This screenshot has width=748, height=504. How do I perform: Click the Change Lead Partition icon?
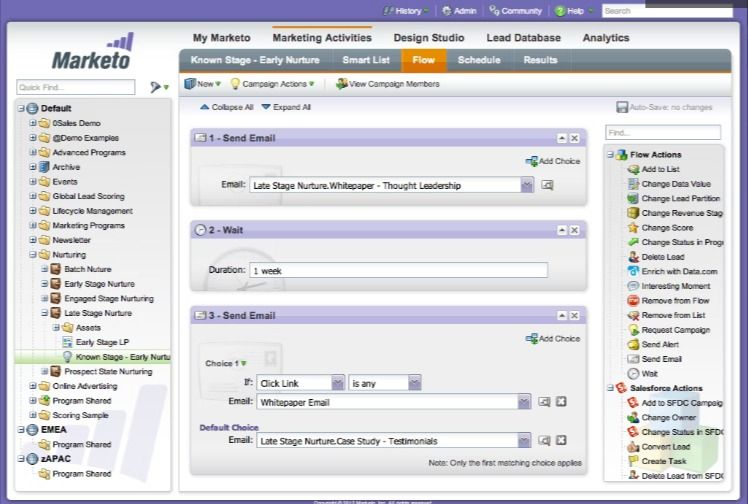(633, 198)
